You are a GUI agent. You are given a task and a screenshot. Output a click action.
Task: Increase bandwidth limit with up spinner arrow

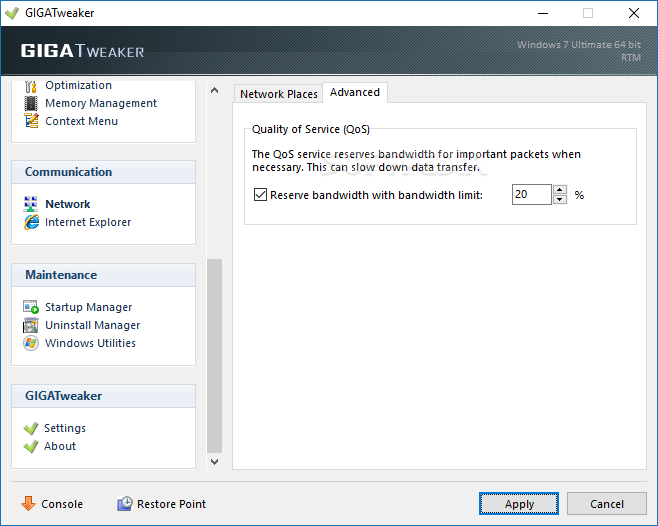[560, 190]
